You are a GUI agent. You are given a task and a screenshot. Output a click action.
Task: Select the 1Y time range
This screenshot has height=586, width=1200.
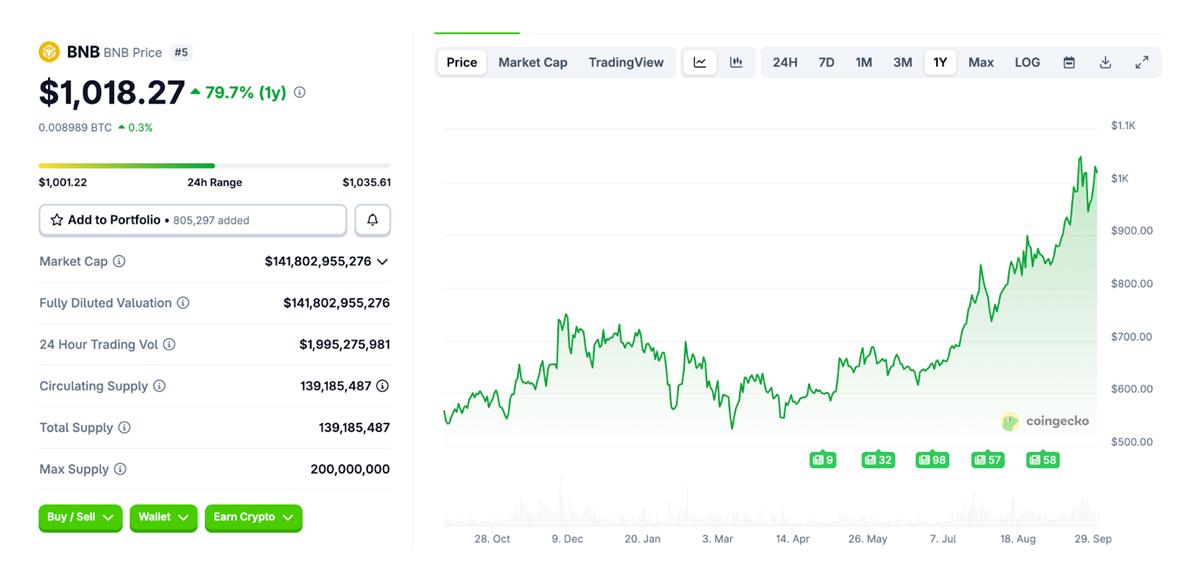(940, 62)
